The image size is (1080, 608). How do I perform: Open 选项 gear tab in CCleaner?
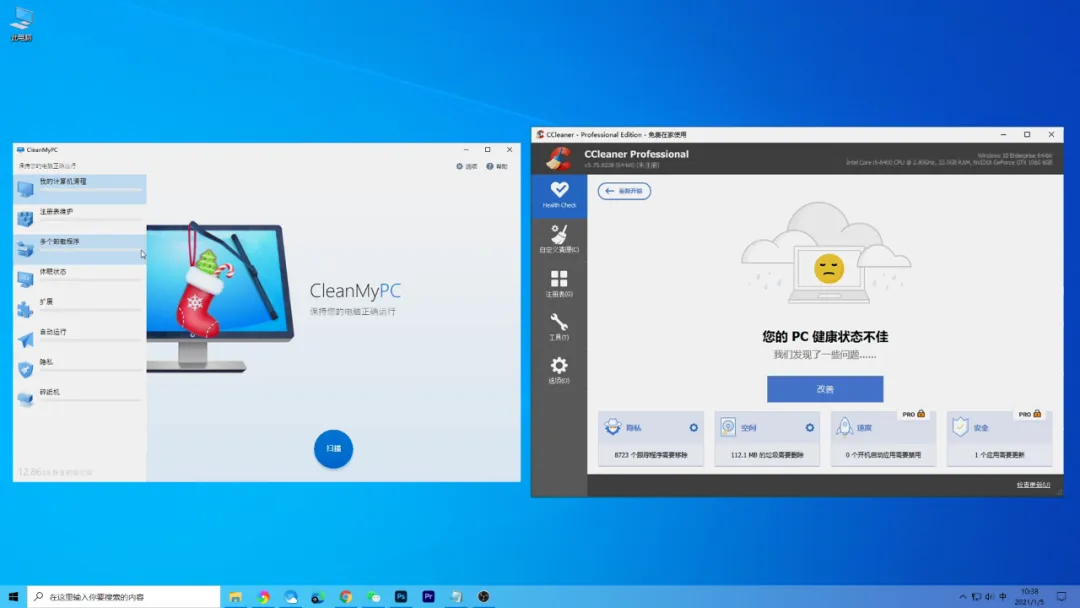coord(559,370)
